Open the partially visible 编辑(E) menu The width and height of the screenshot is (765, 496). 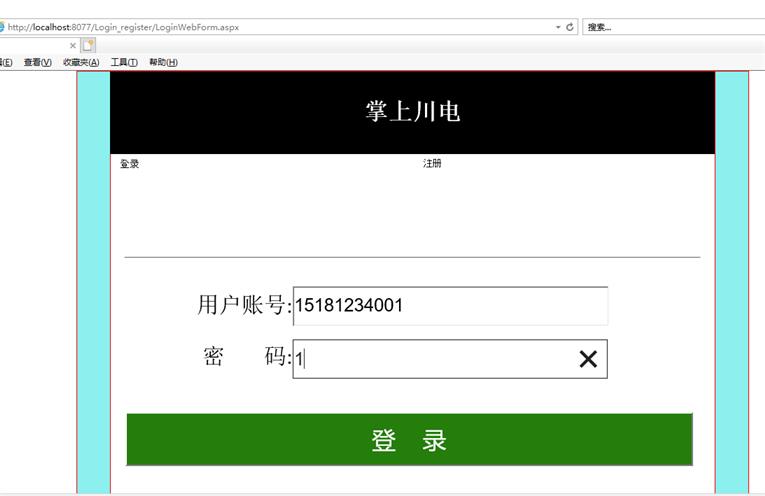click(5, 62)
